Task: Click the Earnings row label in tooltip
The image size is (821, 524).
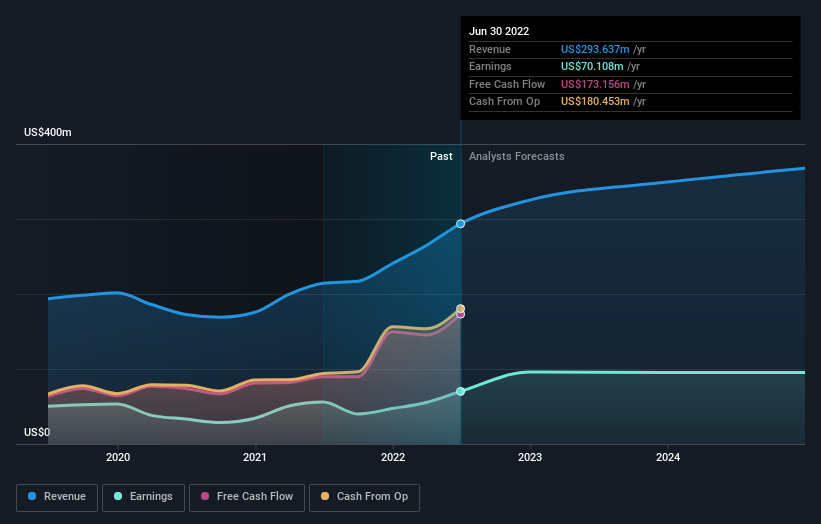Action: [490, 66]
